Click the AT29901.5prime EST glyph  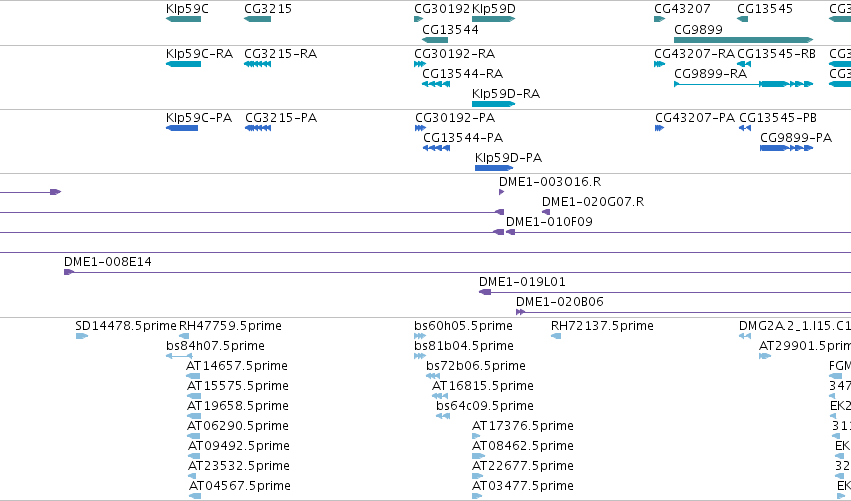click(765, 356)
